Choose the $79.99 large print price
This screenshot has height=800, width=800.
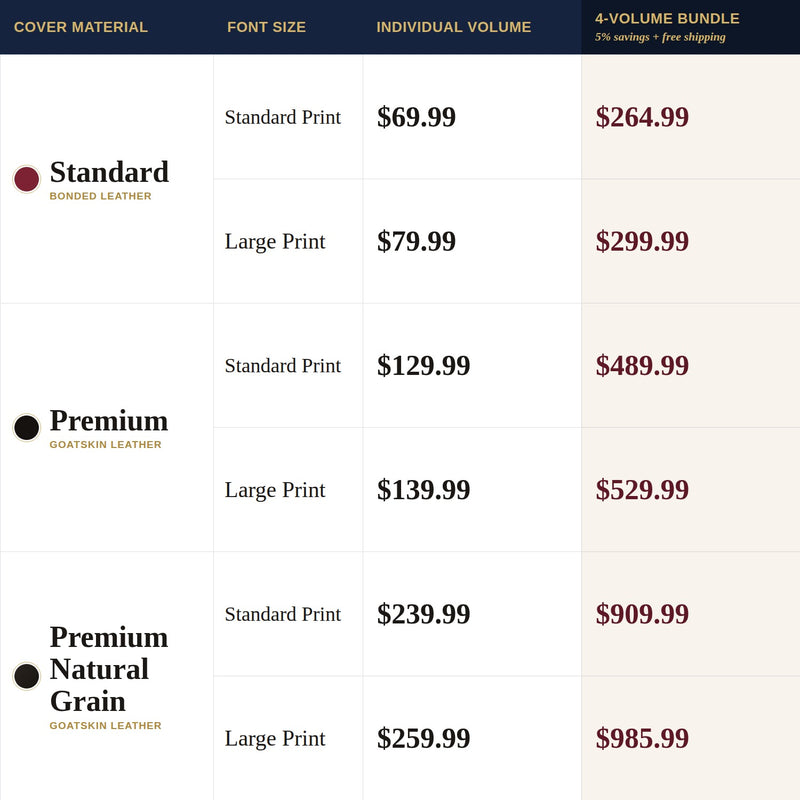416,241
